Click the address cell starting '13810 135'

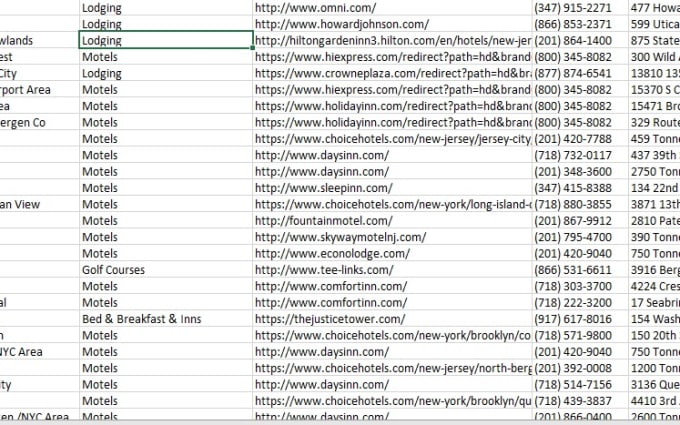pos(654,73)
